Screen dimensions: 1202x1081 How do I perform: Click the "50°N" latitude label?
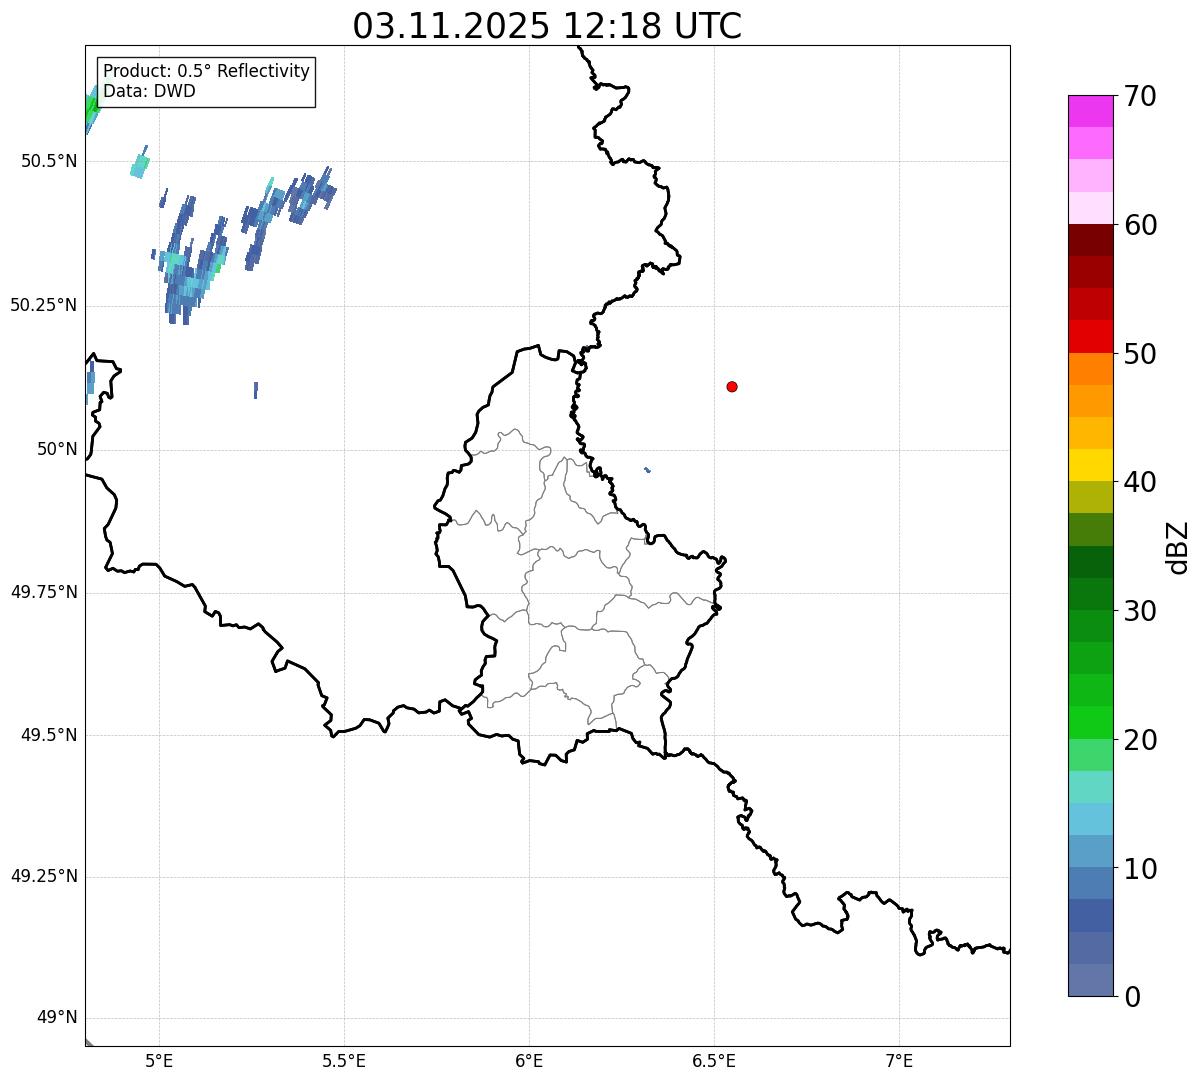pos(57,450)
